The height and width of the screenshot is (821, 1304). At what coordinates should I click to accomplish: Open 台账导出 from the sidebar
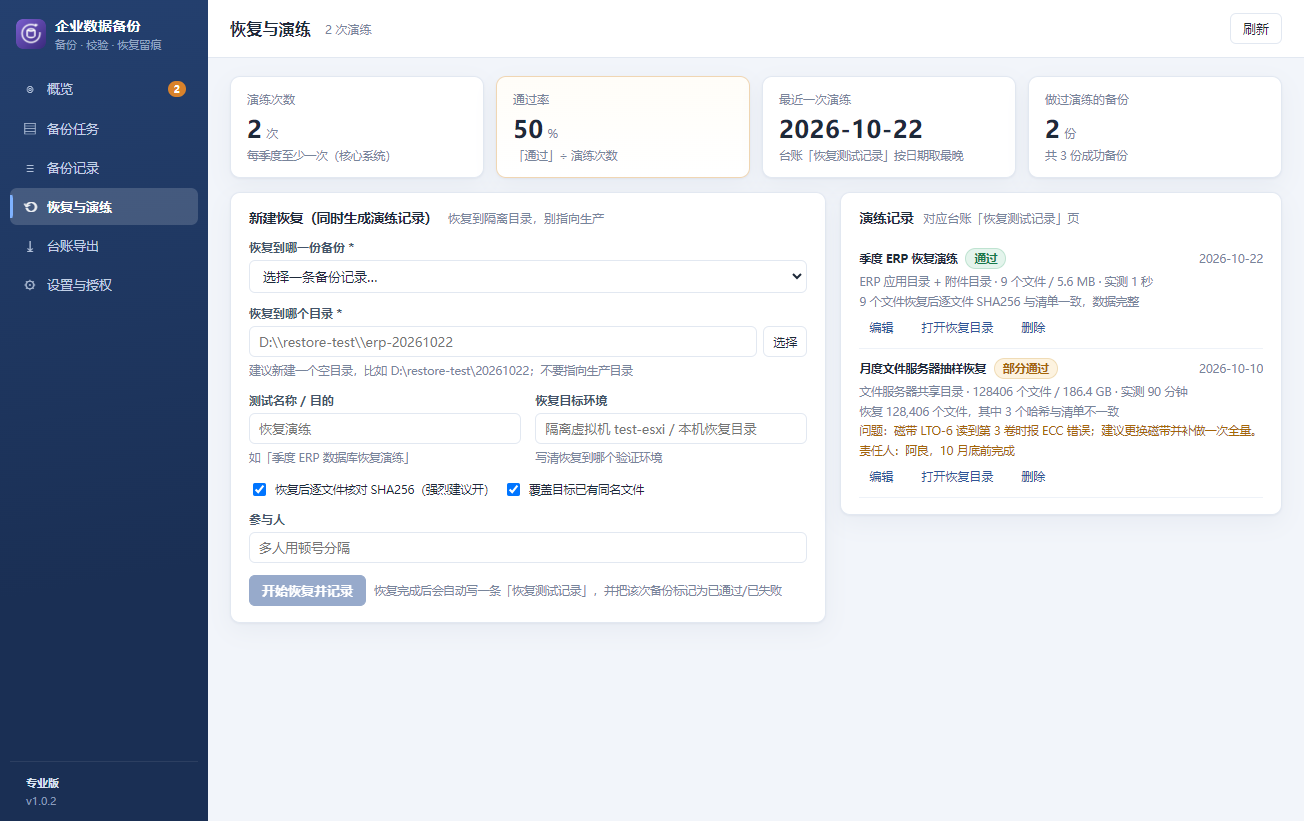click(104, 246)
